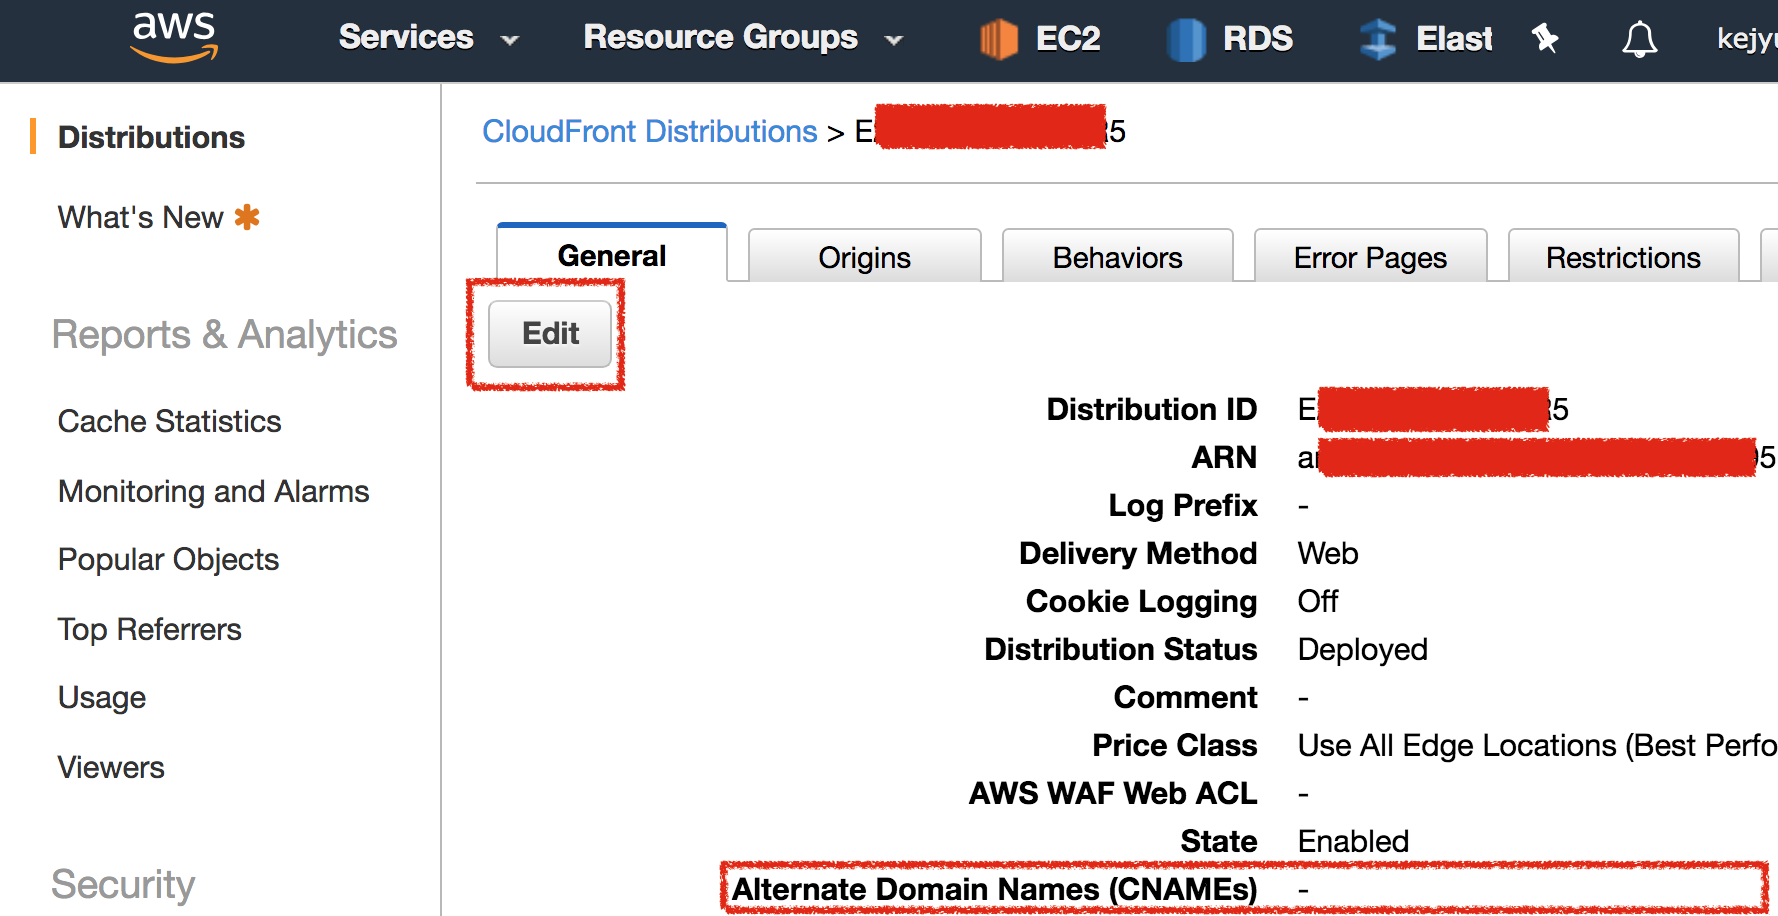Screen dimensions: 1778x916
Task: Expand the Services dropdown menu
Action: click(x=428, y=38)
